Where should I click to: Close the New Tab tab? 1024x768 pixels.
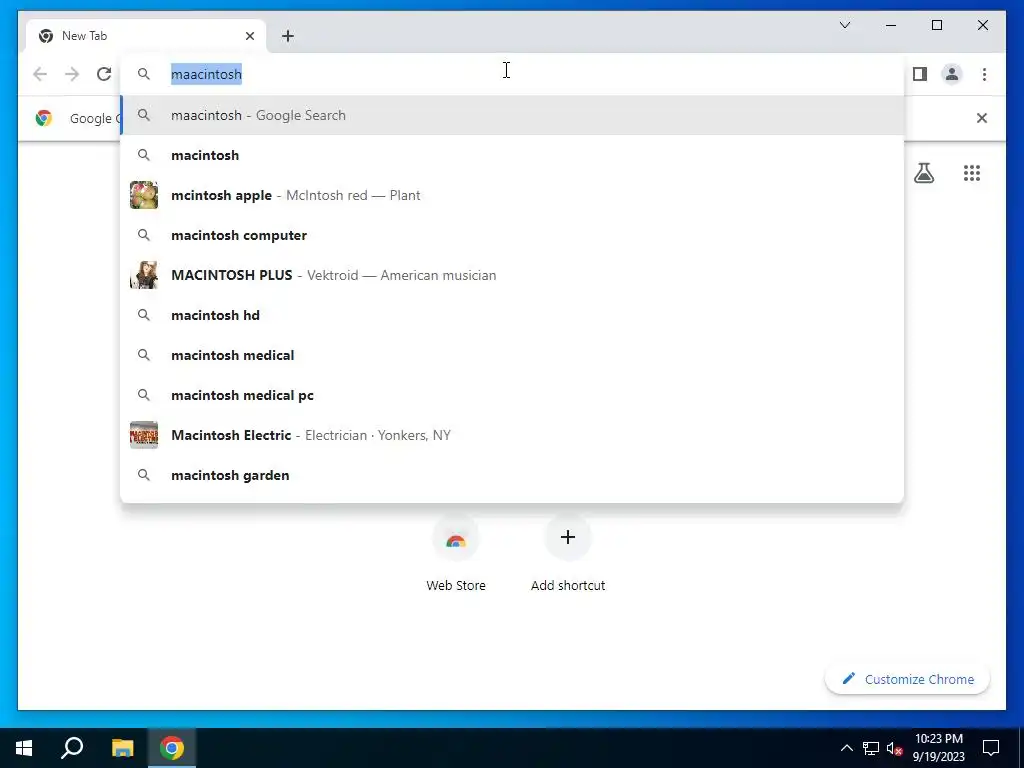(x=249, y=36)
